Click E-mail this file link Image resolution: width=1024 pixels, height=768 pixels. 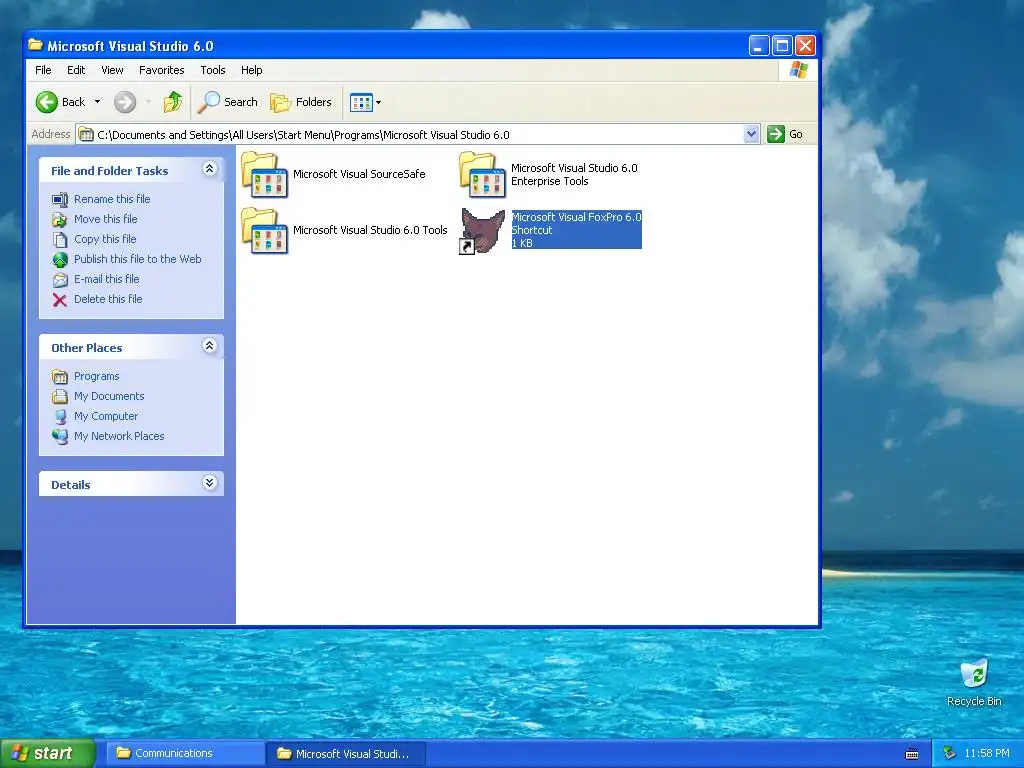coord(106,279)
